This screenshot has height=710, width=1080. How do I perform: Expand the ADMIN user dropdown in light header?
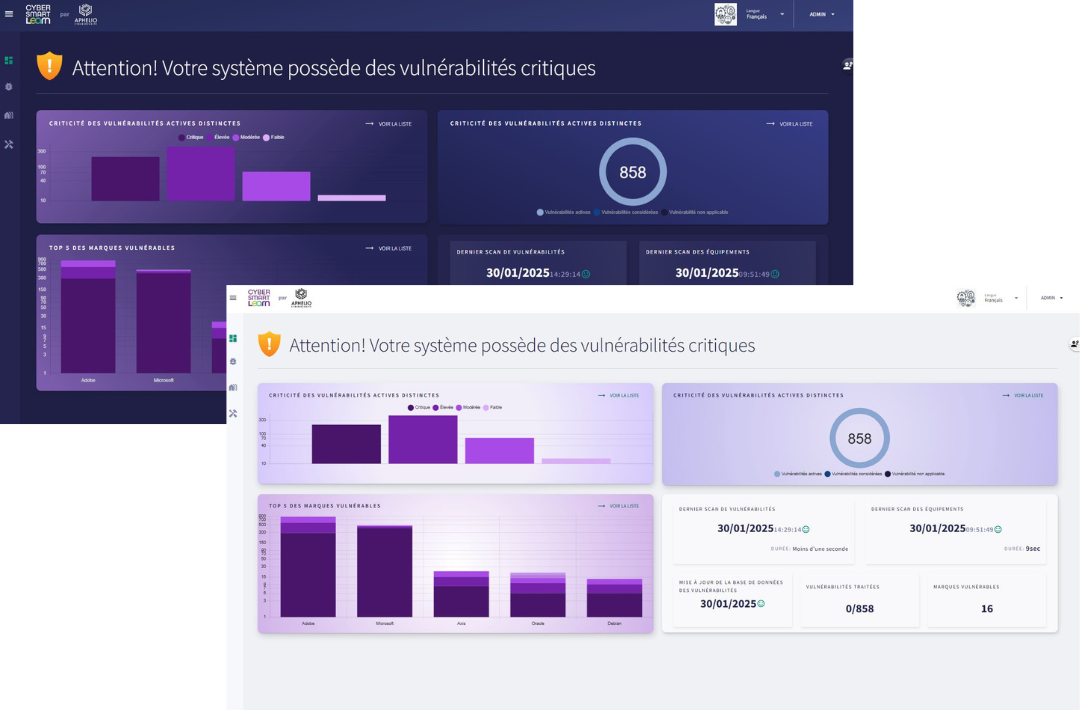pos(1050,298)
